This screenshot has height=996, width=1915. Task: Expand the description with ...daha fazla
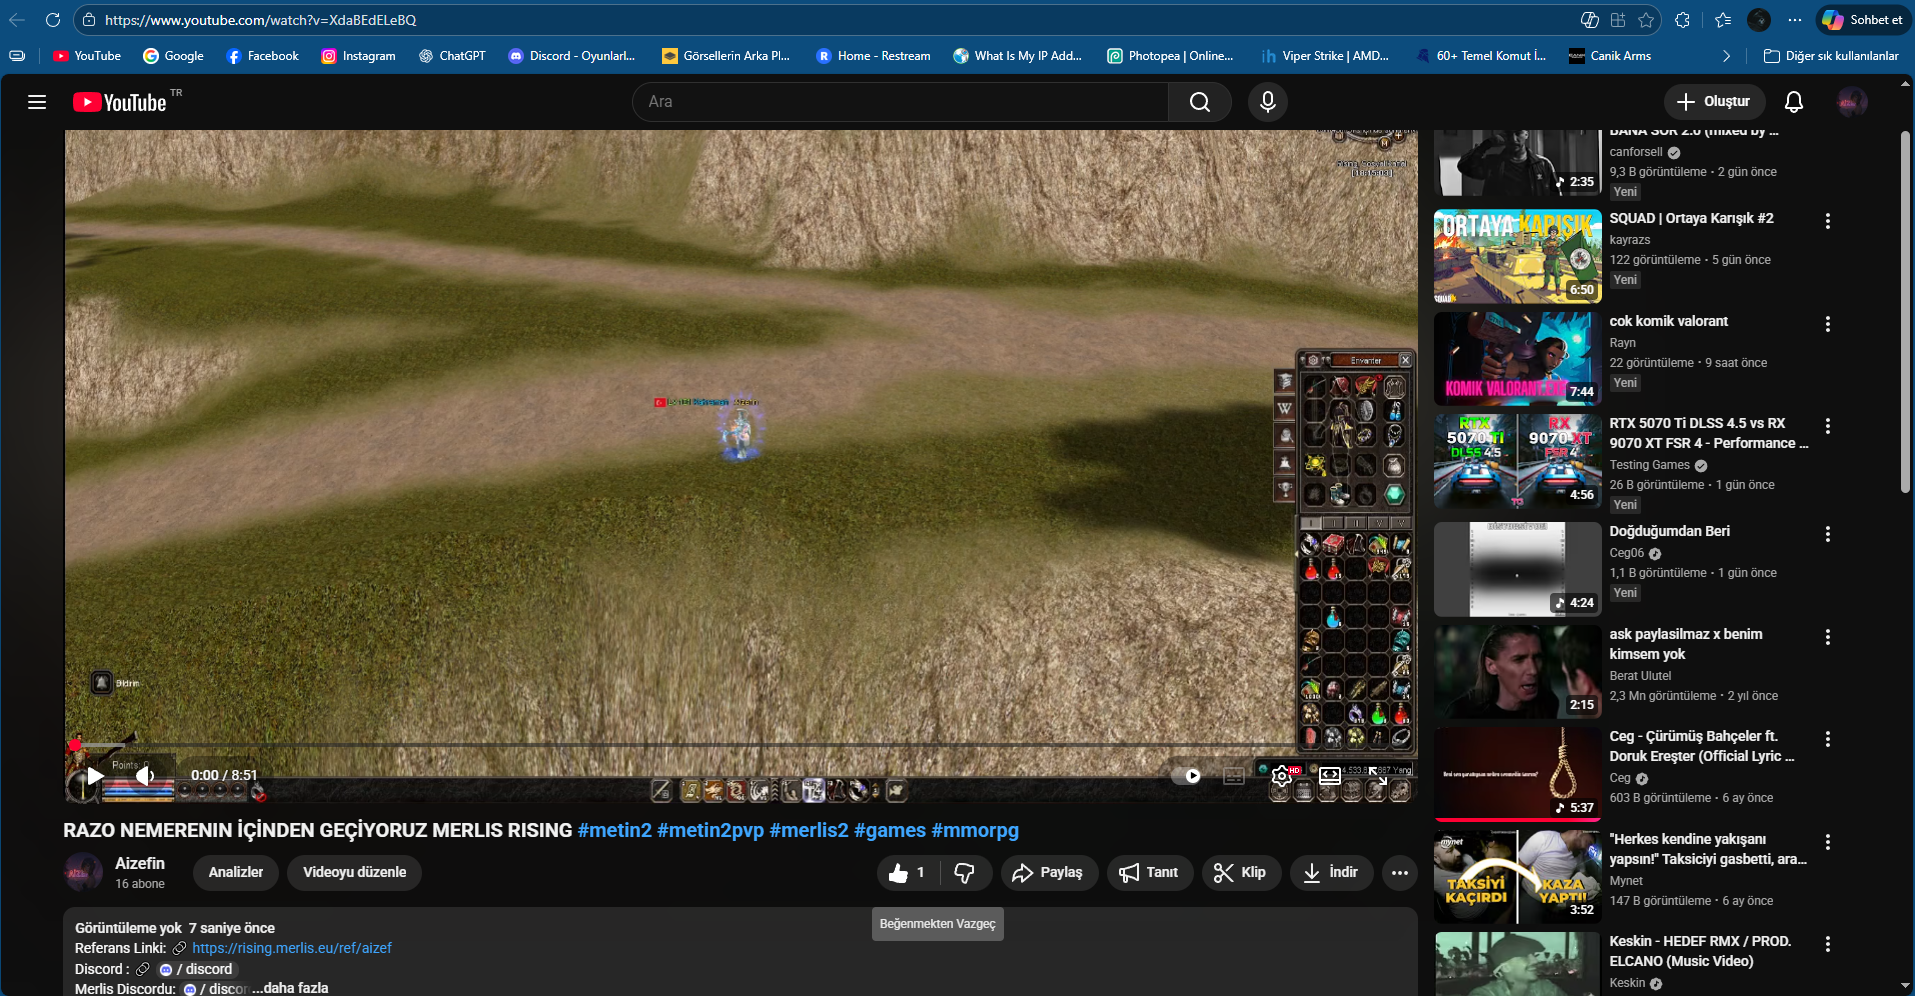290,988
